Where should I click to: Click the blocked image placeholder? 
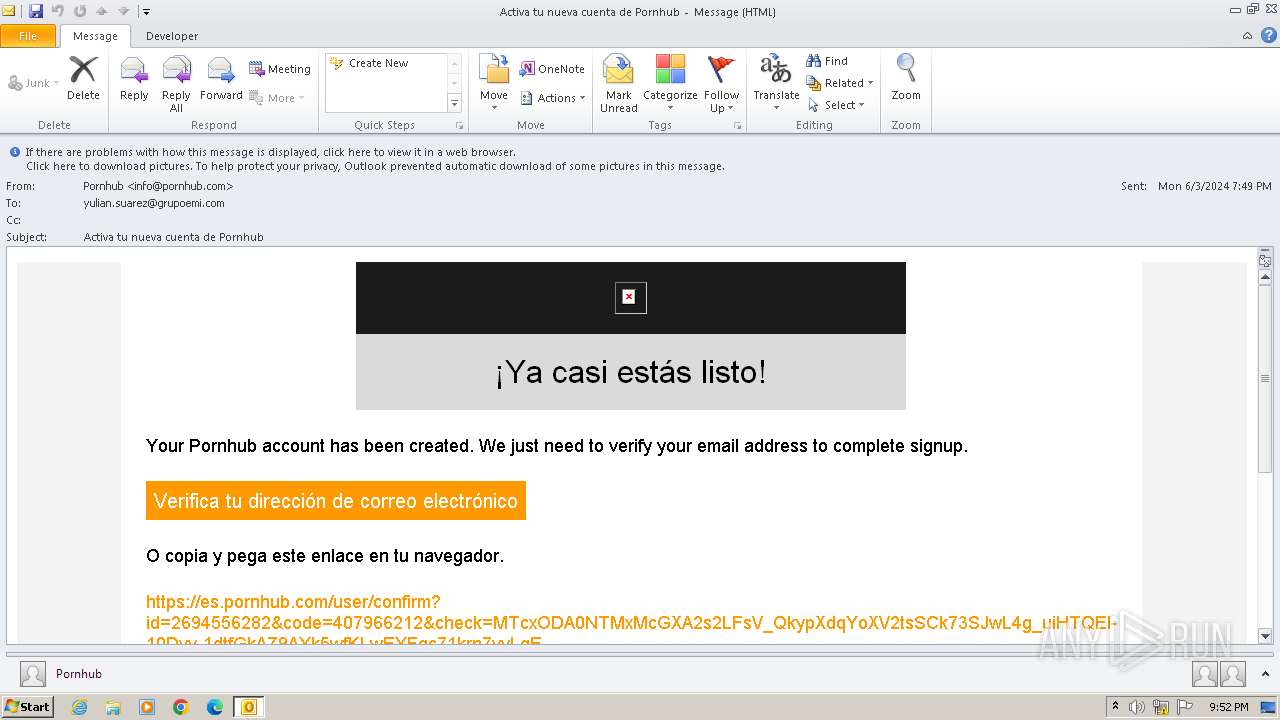point(630,297)
